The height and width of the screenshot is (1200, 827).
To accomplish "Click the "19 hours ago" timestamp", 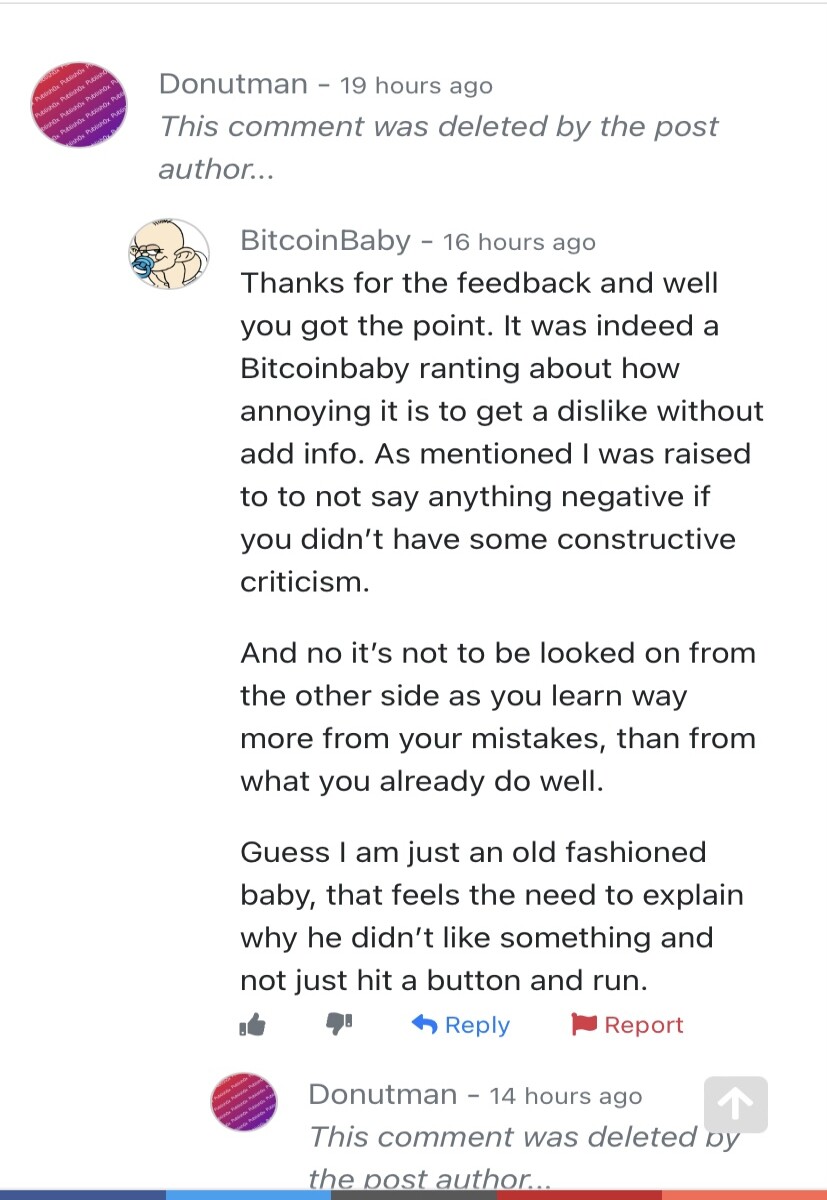I will click(416, 86).
